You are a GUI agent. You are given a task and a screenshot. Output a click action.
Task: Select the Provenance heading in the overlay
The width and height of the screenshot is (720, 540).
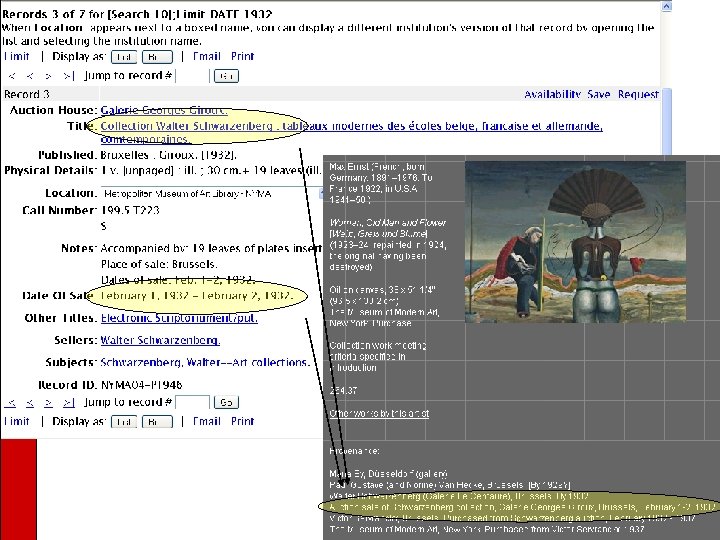(354, 451)
